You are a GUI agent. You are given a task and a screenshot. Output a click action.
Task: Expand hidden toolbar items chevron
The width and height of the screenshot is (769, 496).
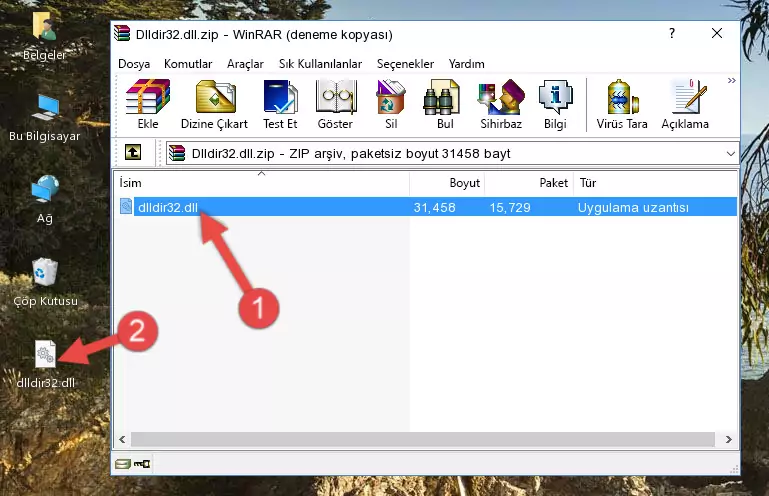click(731, 80)
